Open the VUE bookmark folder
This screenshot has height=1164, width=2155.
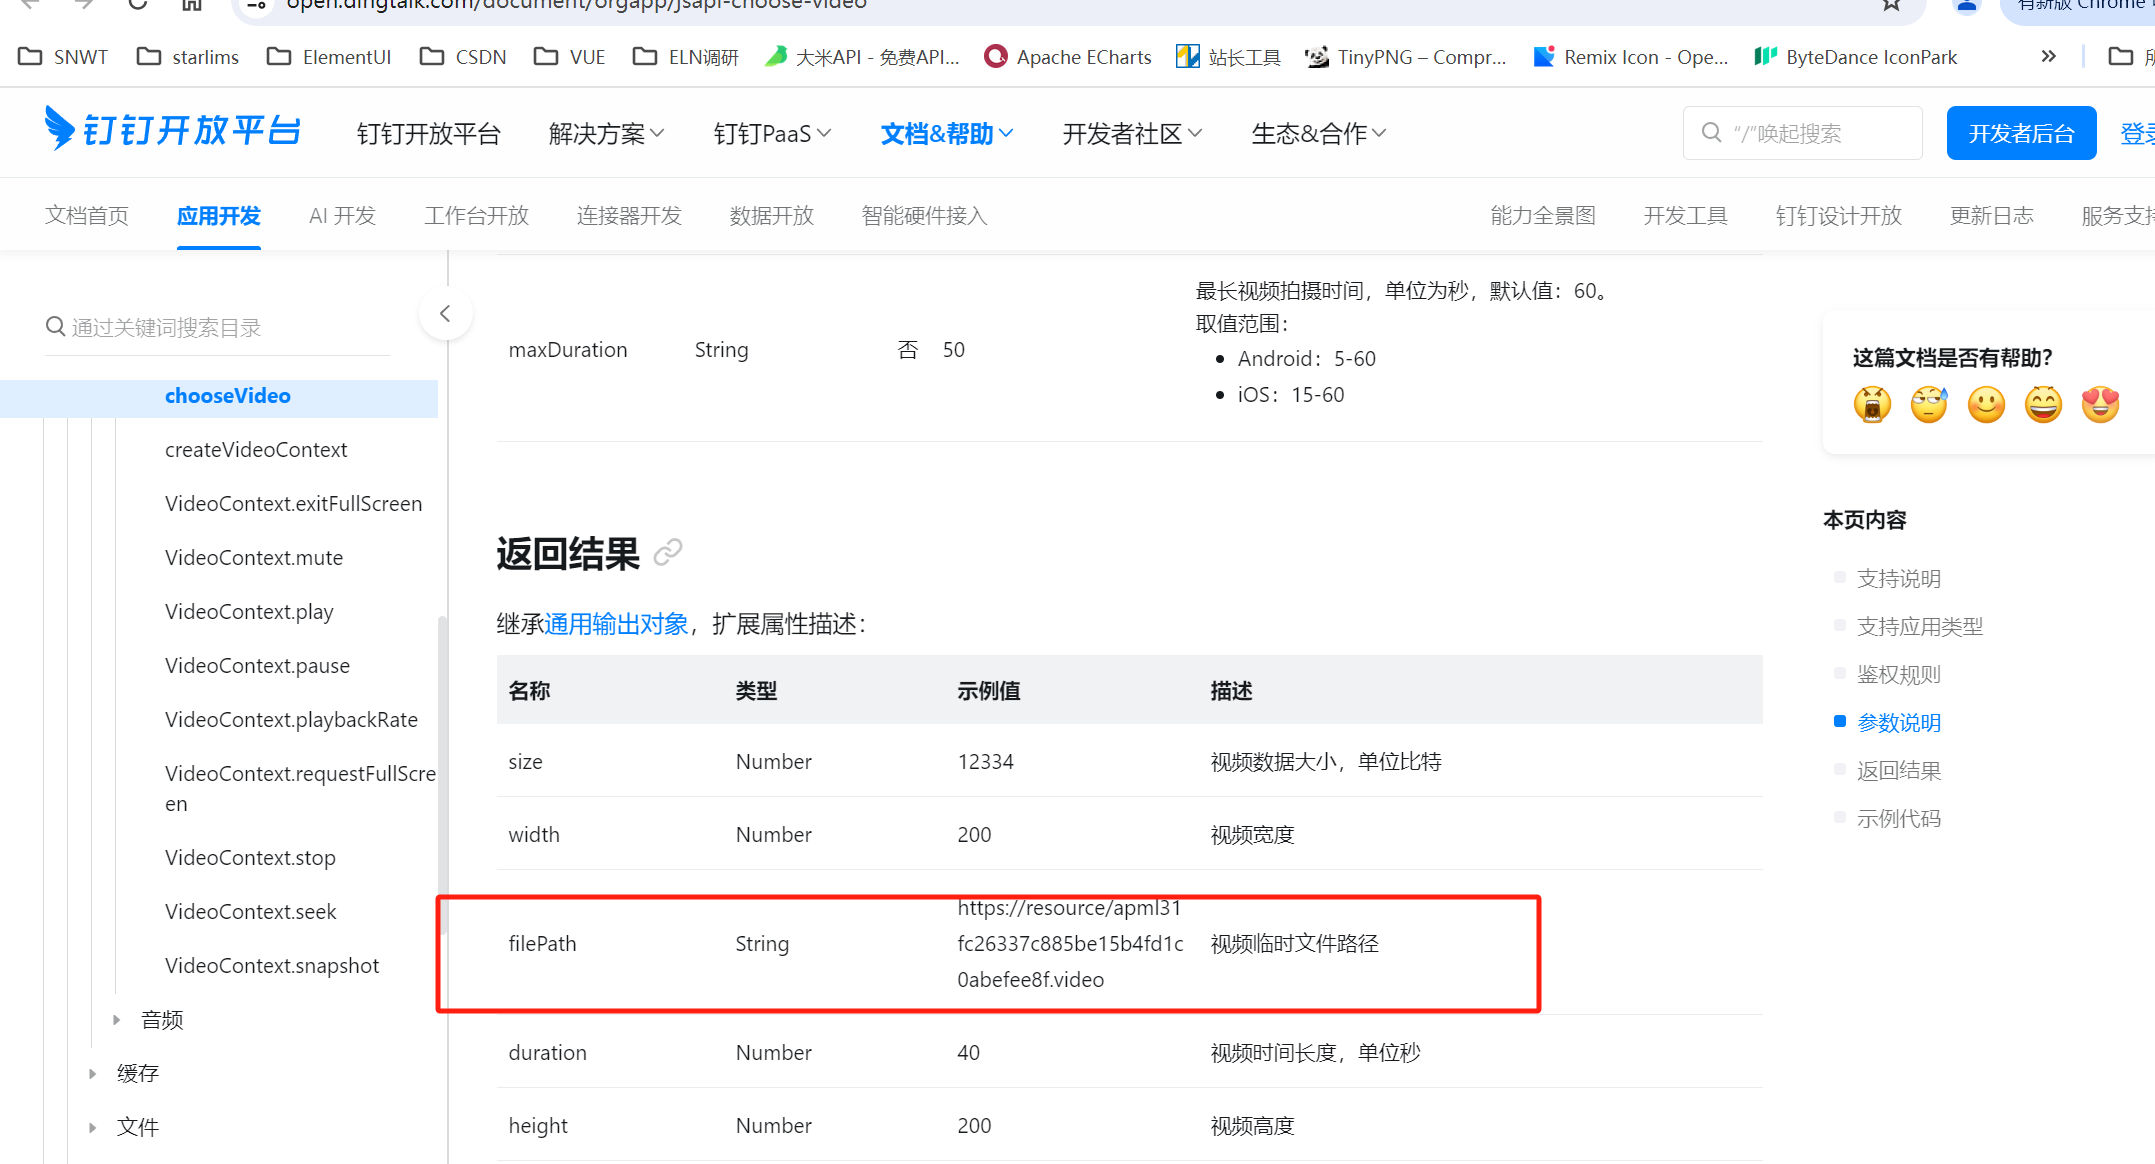[x=570, y=57]
